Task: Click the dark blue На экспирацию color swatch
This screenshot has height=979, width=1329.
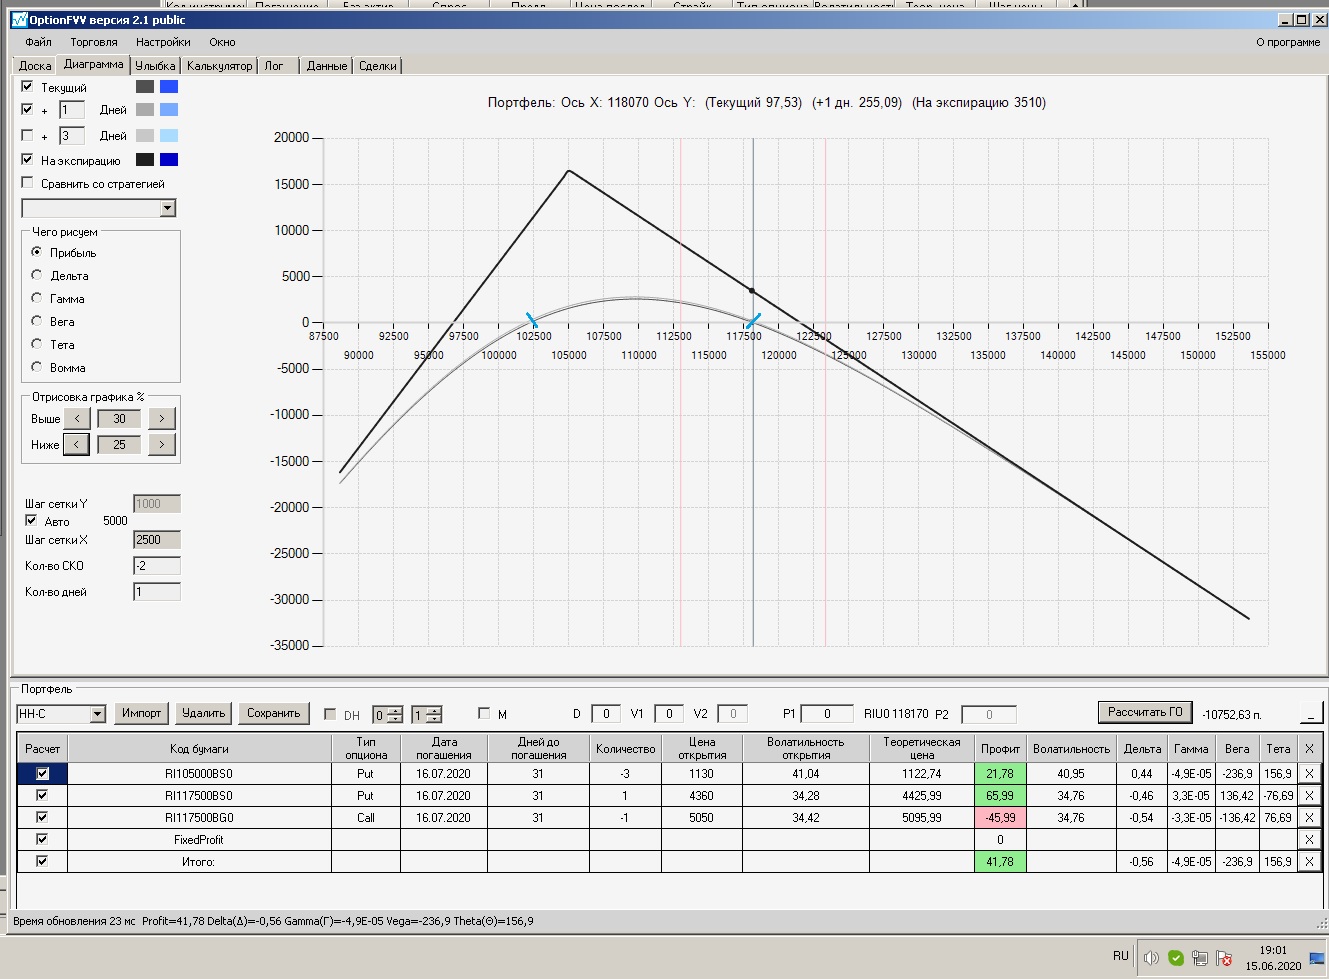Action: 169,160
